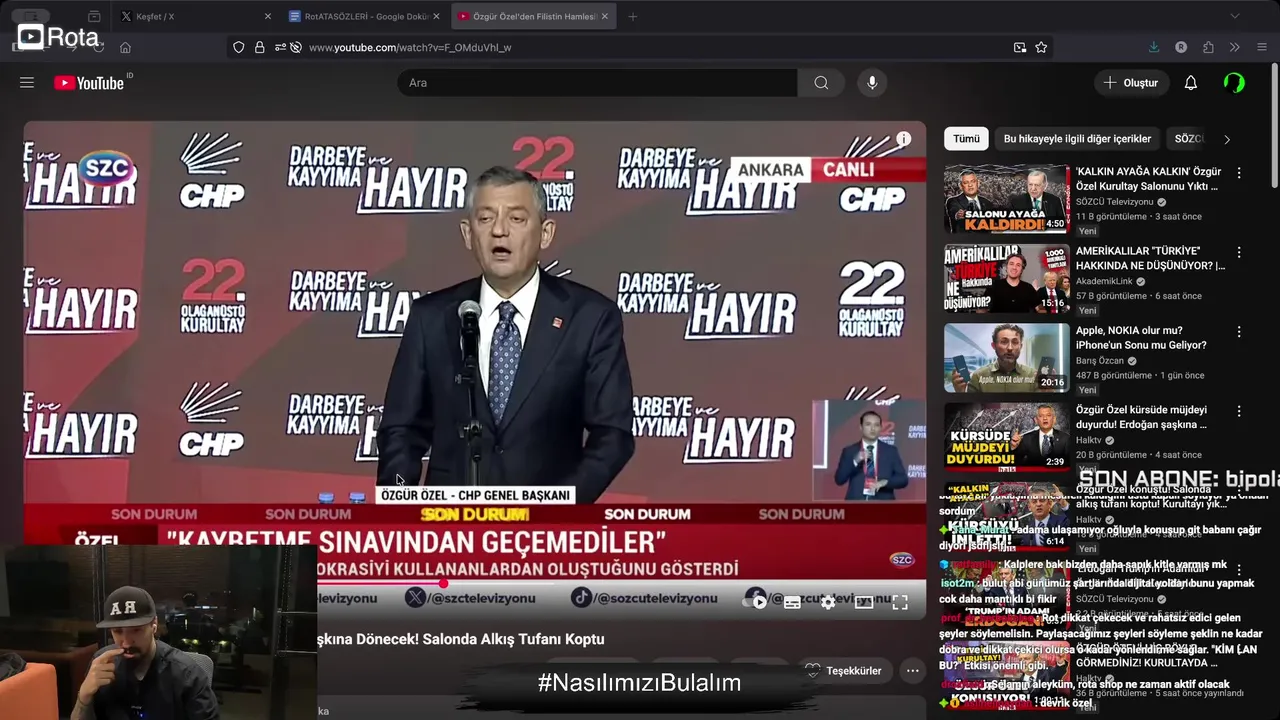Open the green account avatar menu

[1234, 83]
